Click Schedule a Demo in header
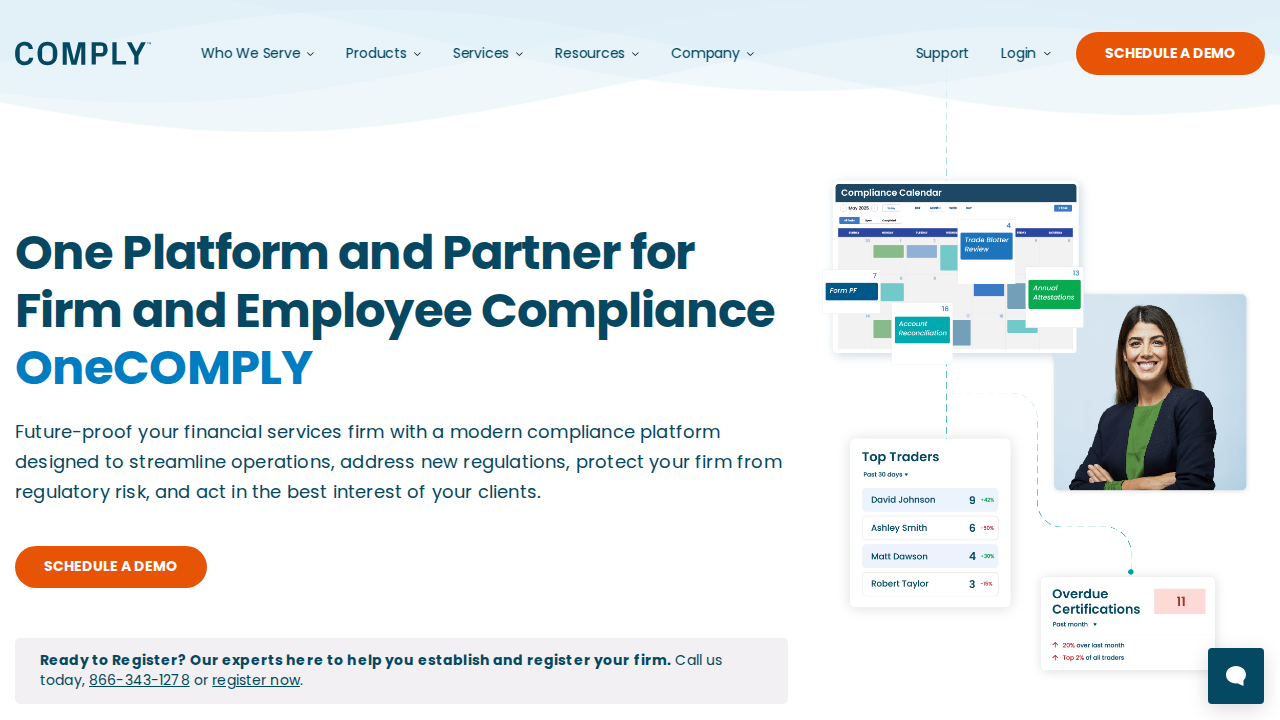This screenshot has width=1280, height=720. pyautogui.click(x=1170, y=53)
